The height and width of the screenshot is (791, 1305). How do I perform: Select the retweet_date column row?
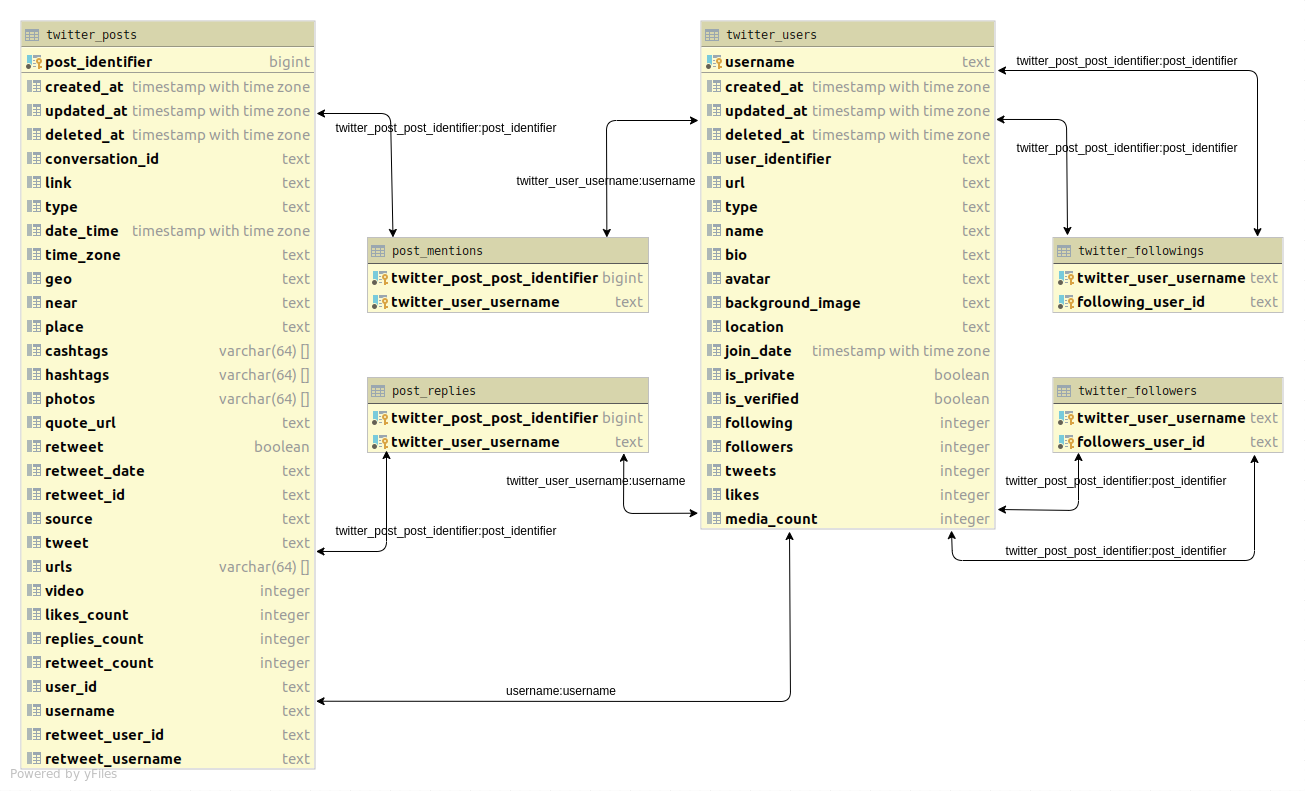[168, 471]
